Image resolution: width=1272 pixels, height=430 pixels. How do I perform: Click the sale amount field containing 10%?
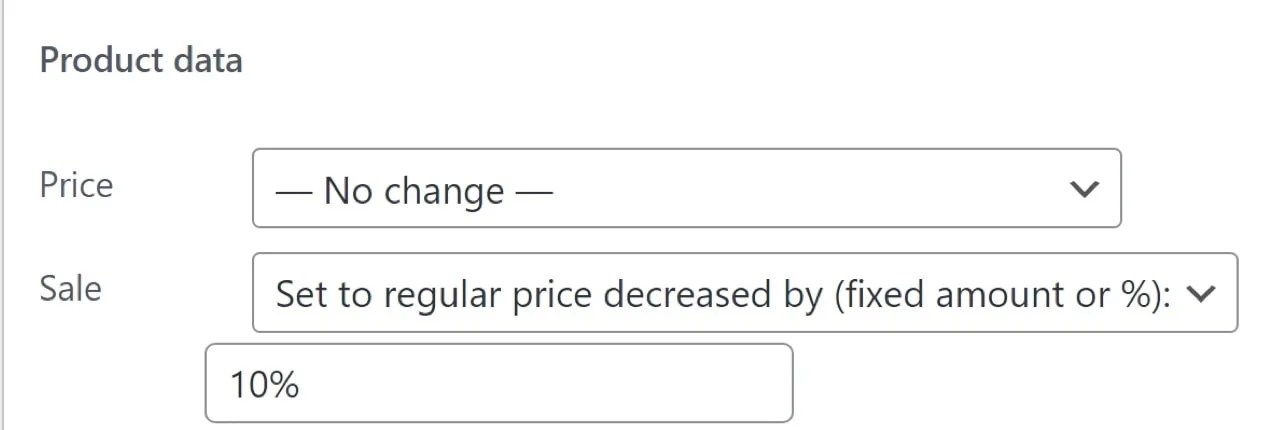point(498,383)
